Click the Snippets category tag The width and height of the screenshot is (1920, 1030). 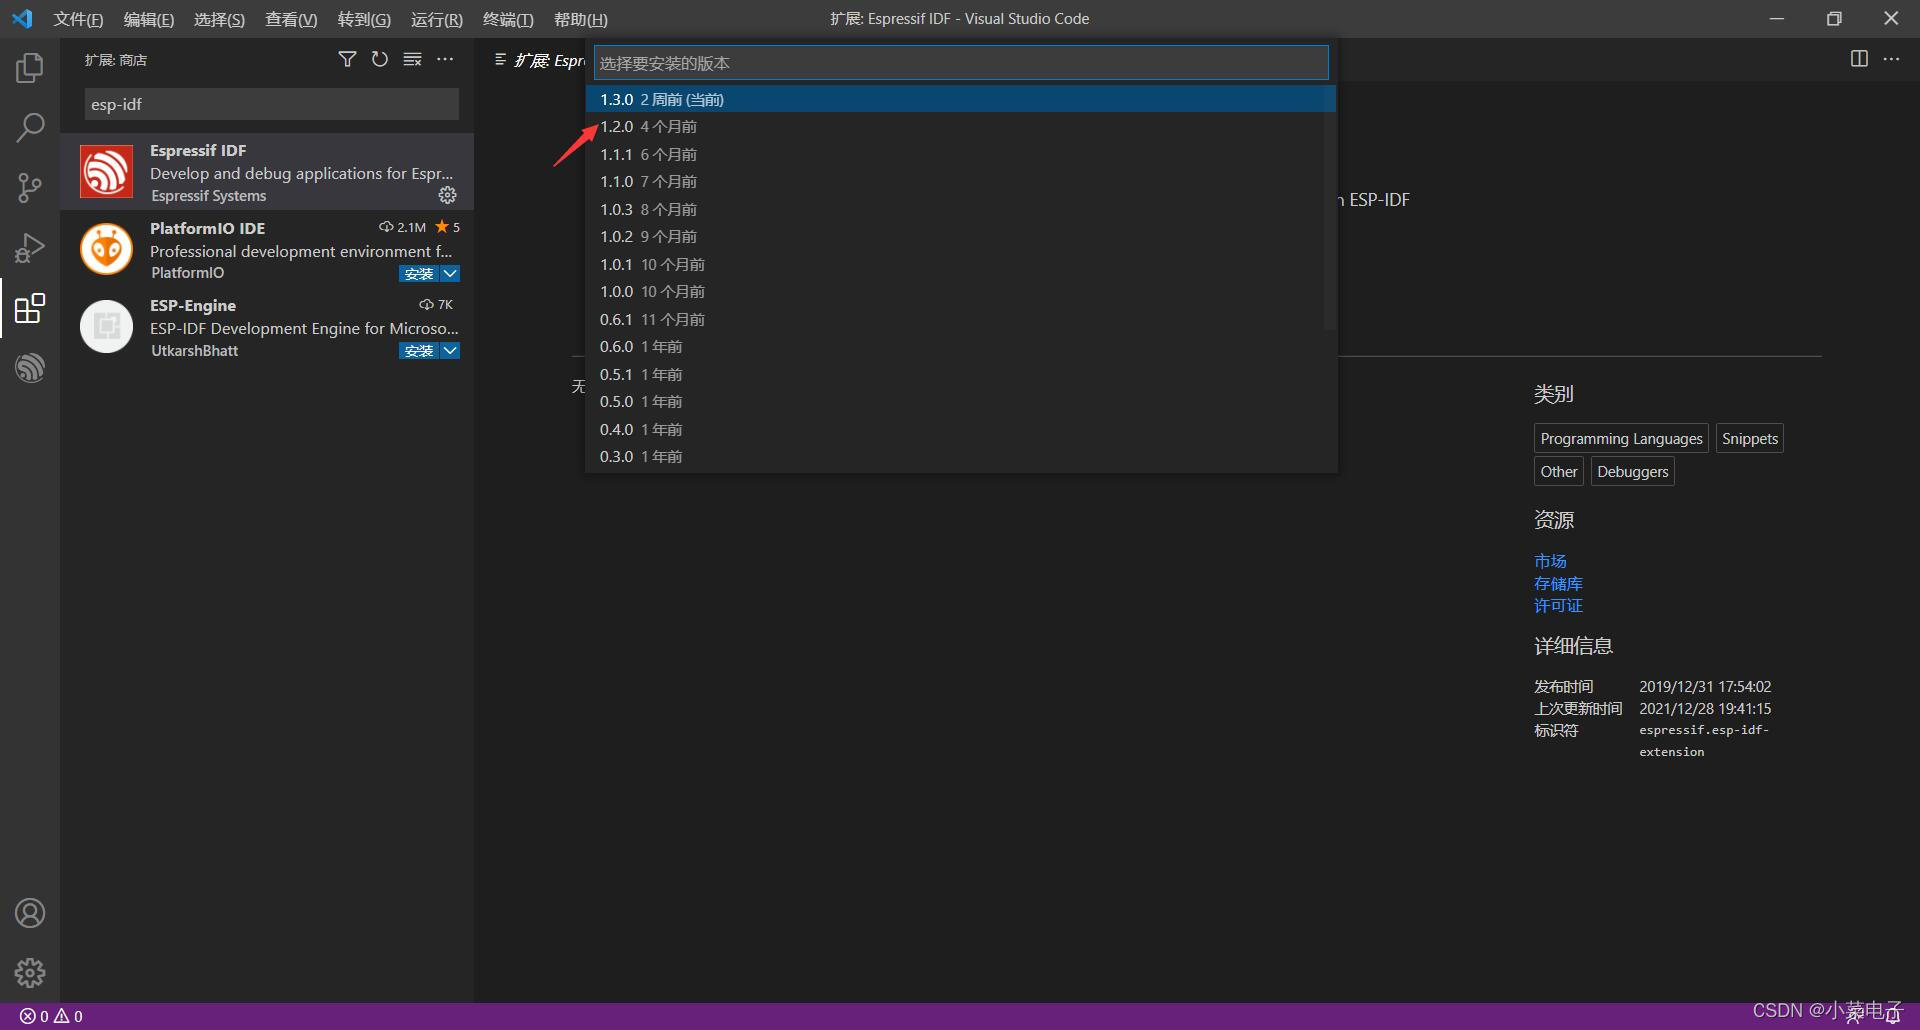point(1750,438)
